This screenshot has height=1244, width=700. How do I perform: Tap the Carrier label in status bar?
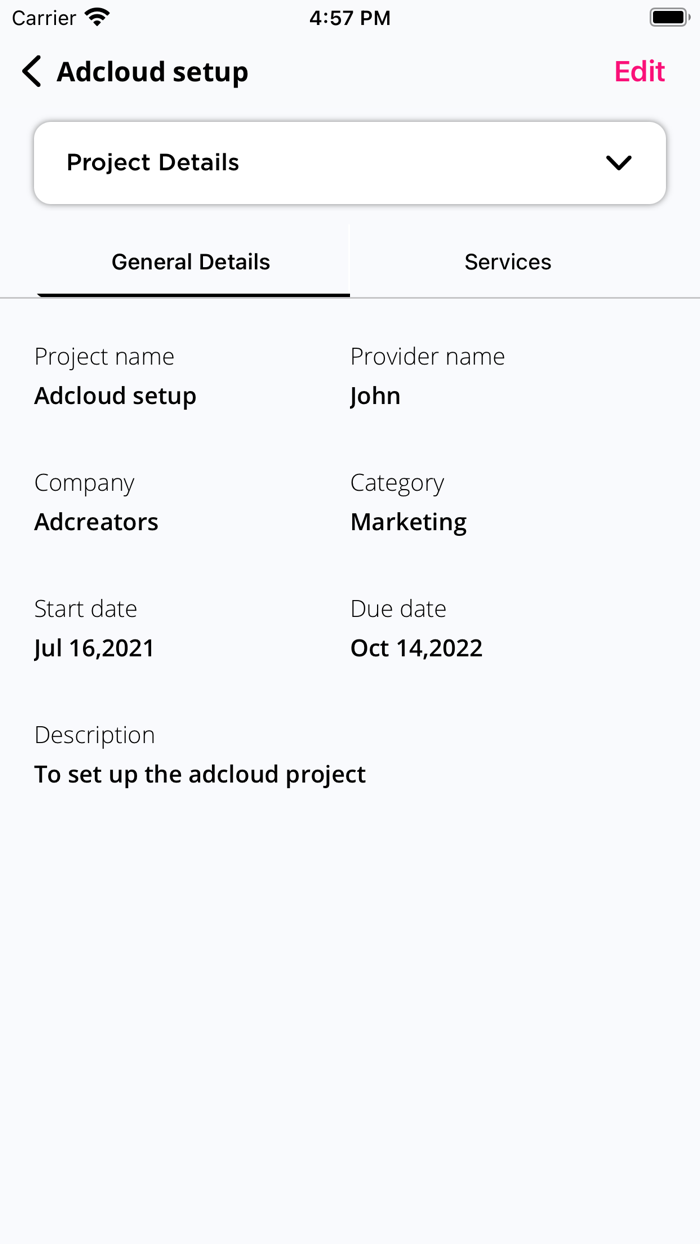click(44, 18)
